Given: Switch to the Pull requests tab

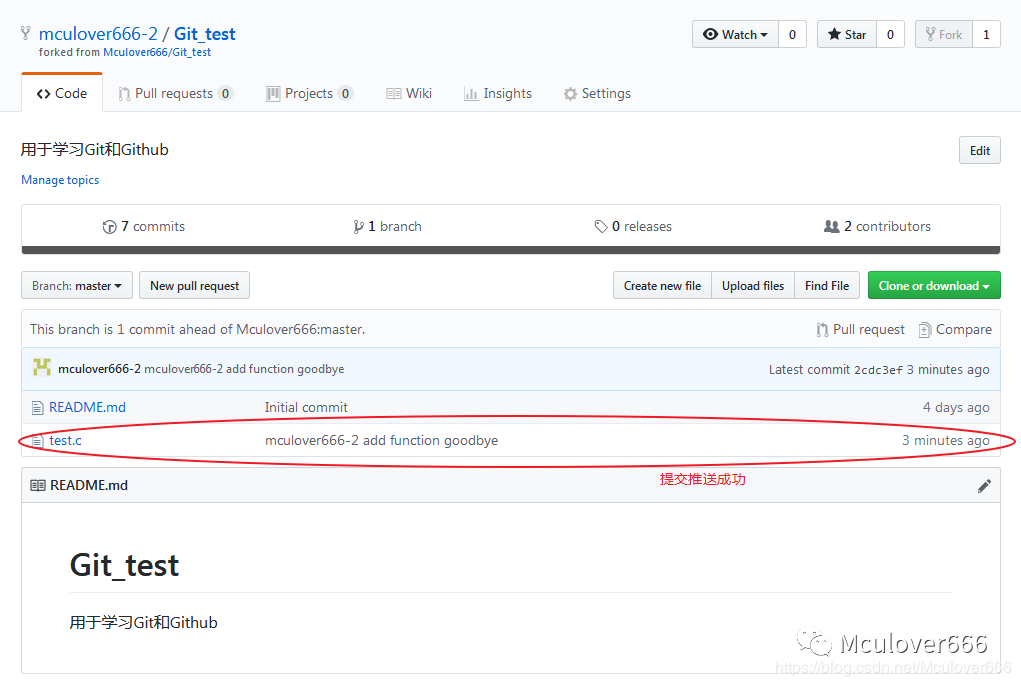Looking at the screenshot, I should pos(175,94).
